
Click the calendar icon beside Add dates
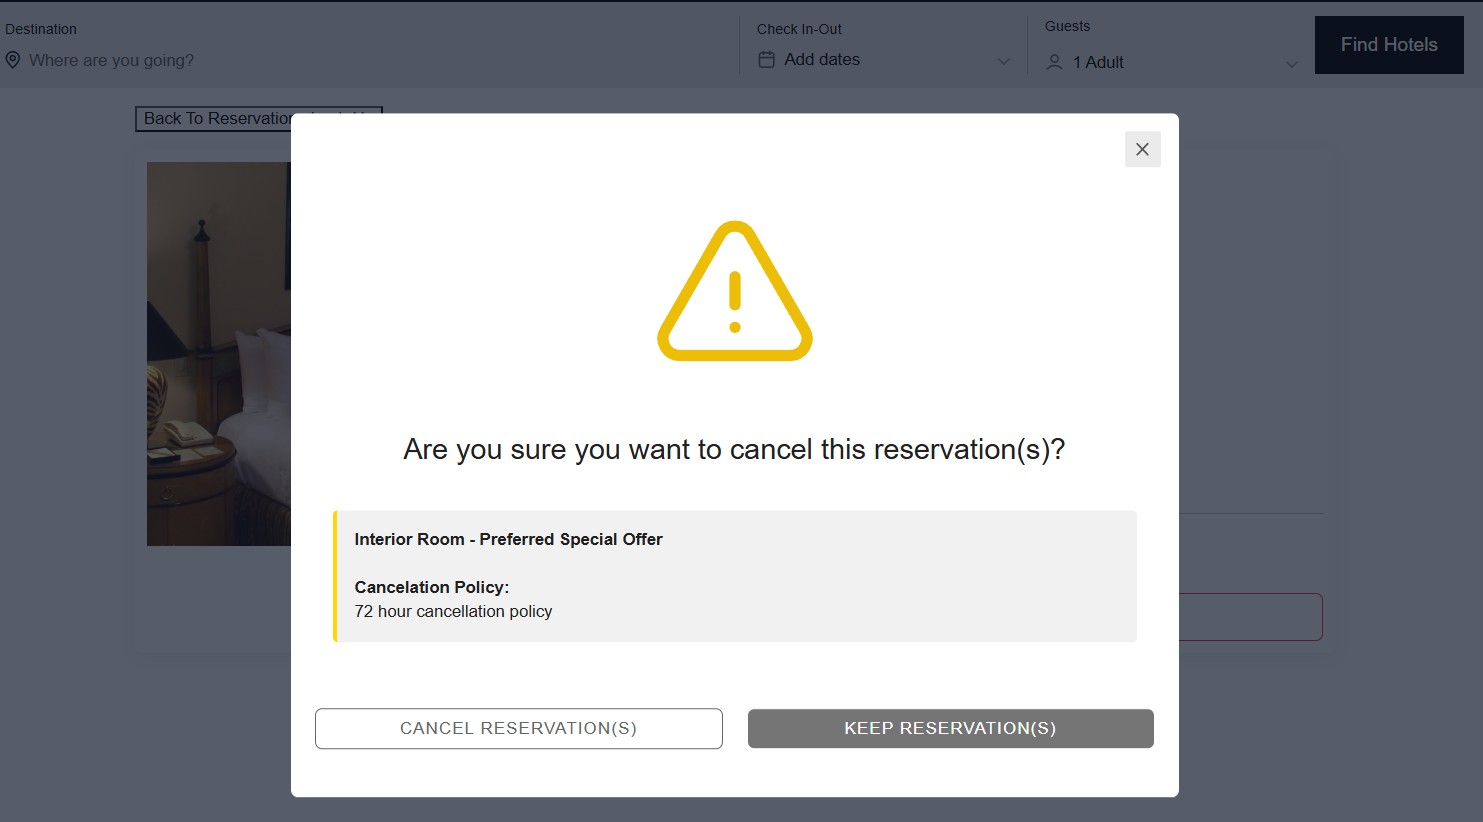(766, 60)
